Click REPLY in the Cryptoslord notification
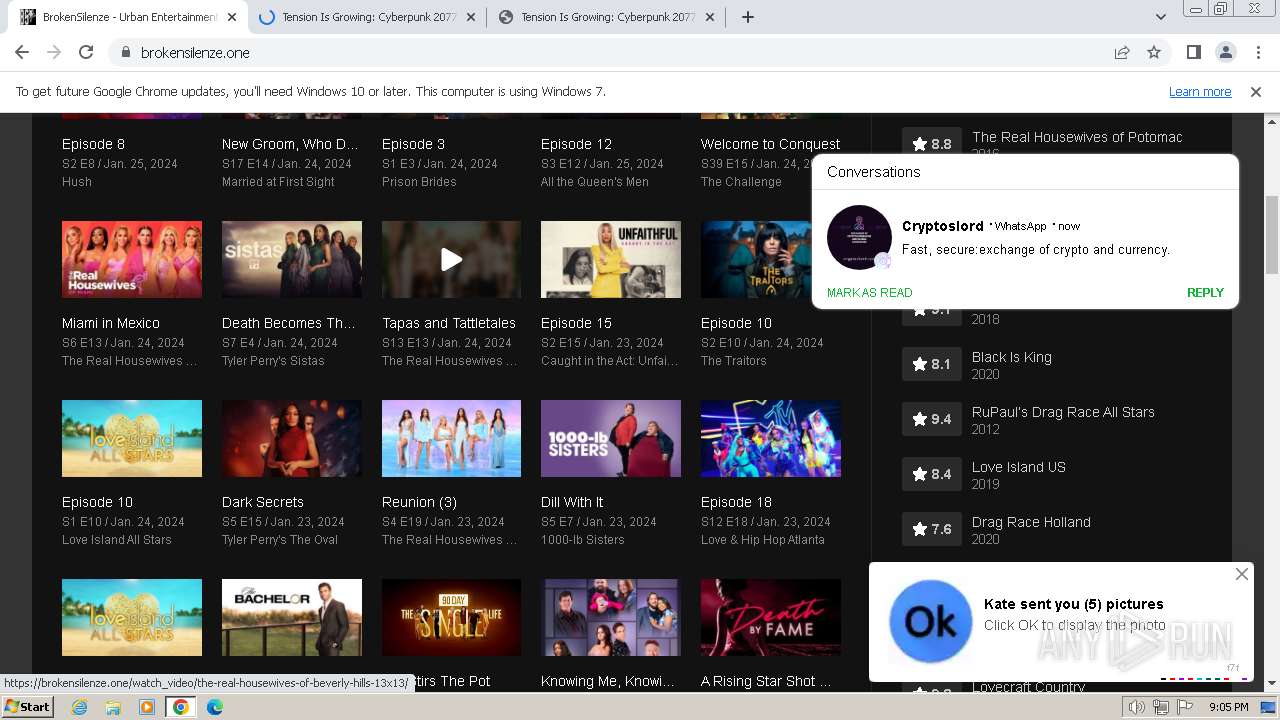Image resolution: width=1280 pixels, height=720 pixels. point(1205,293)
